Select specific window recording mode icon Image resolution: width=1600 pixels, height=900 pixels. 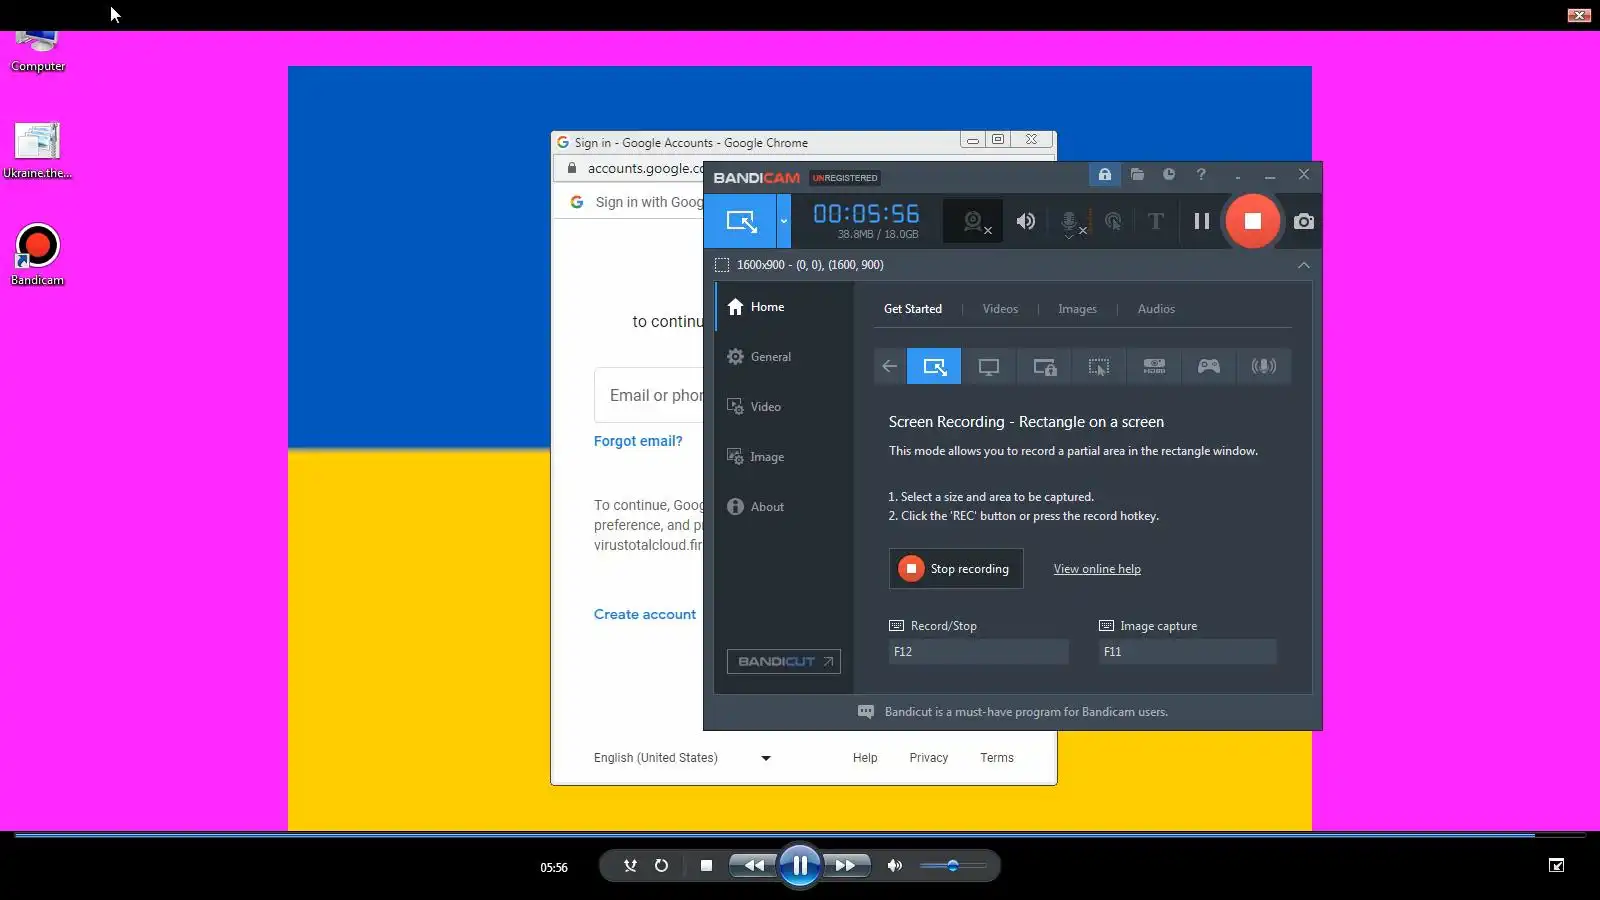click(1044, 366)
